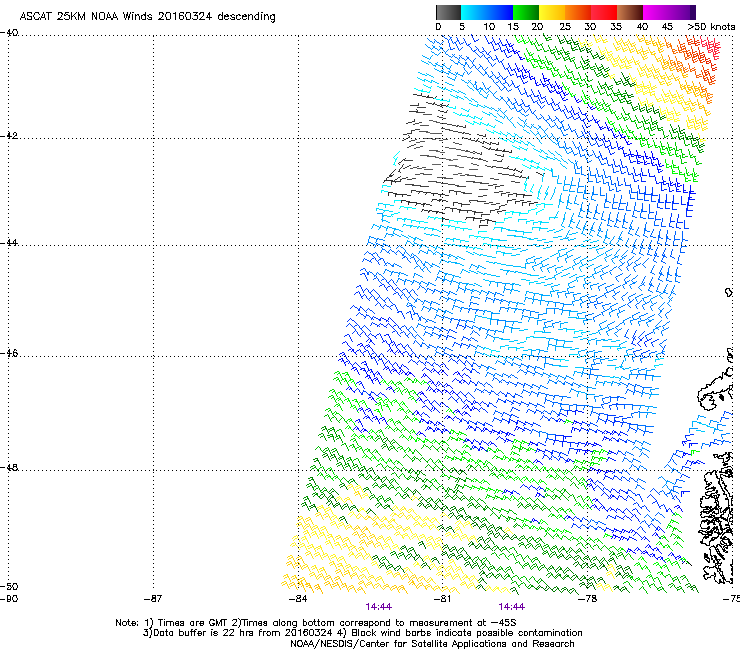Click the yellow 20-25 knots color swatch
740x650 pixels.
[552, 12]
